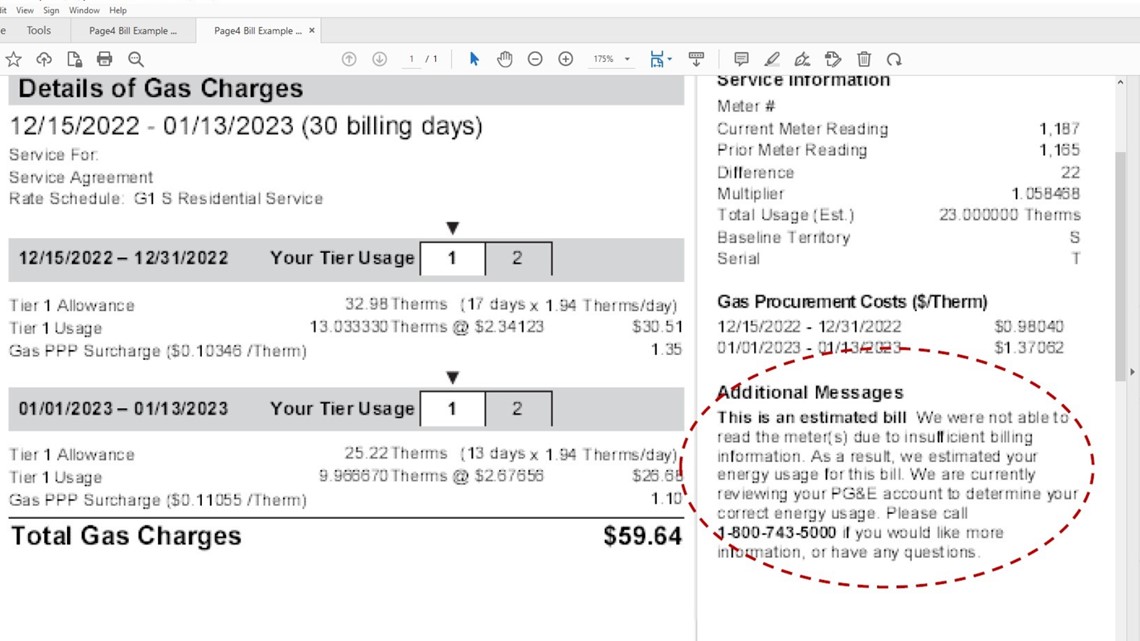Open the Fill & Sign tool
1140x641 pixels.
pyautogui.click(x=803, y=59)
